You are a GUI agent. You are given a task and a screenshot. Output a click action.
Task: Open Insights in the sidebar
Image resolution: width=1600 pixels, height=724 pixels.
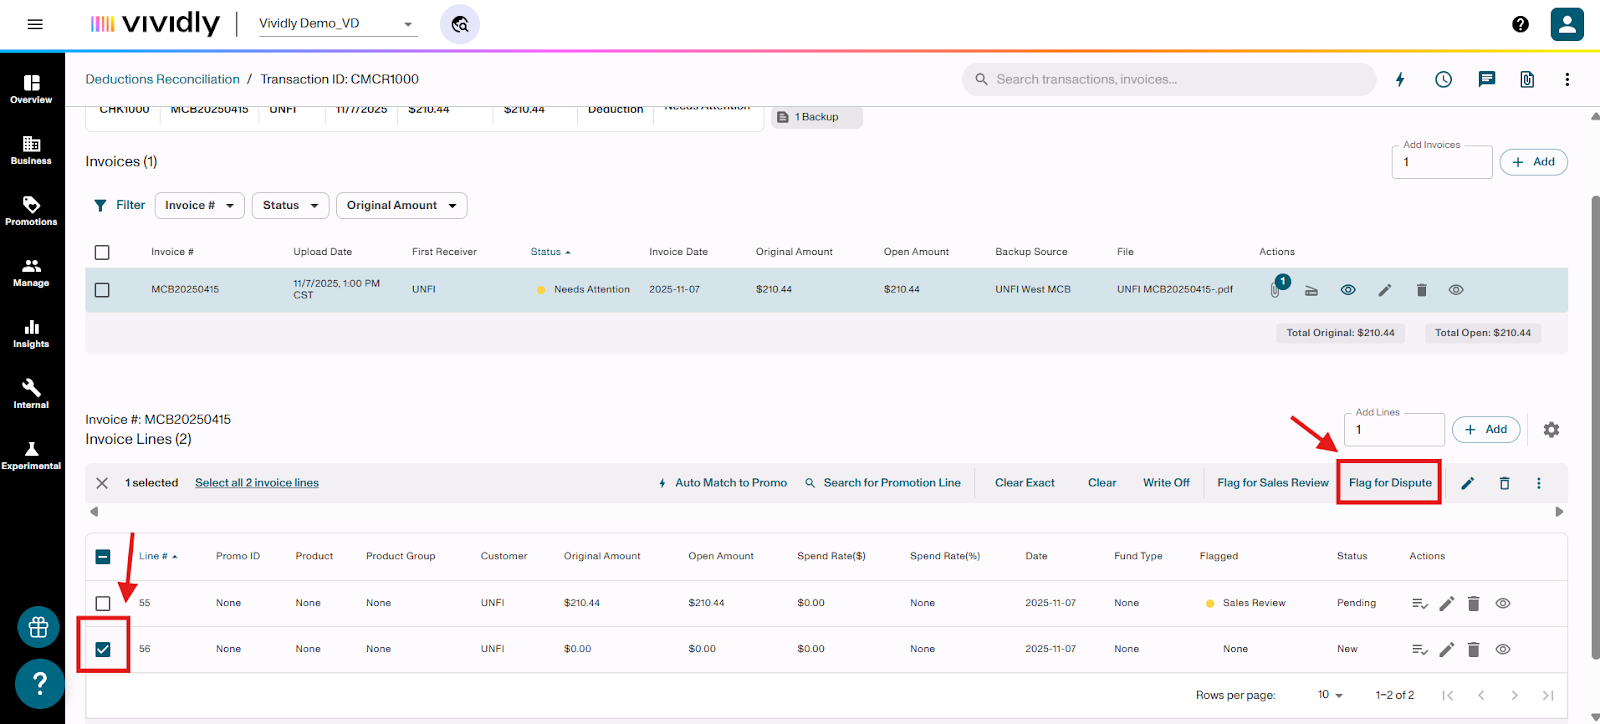tap(32, 333)
